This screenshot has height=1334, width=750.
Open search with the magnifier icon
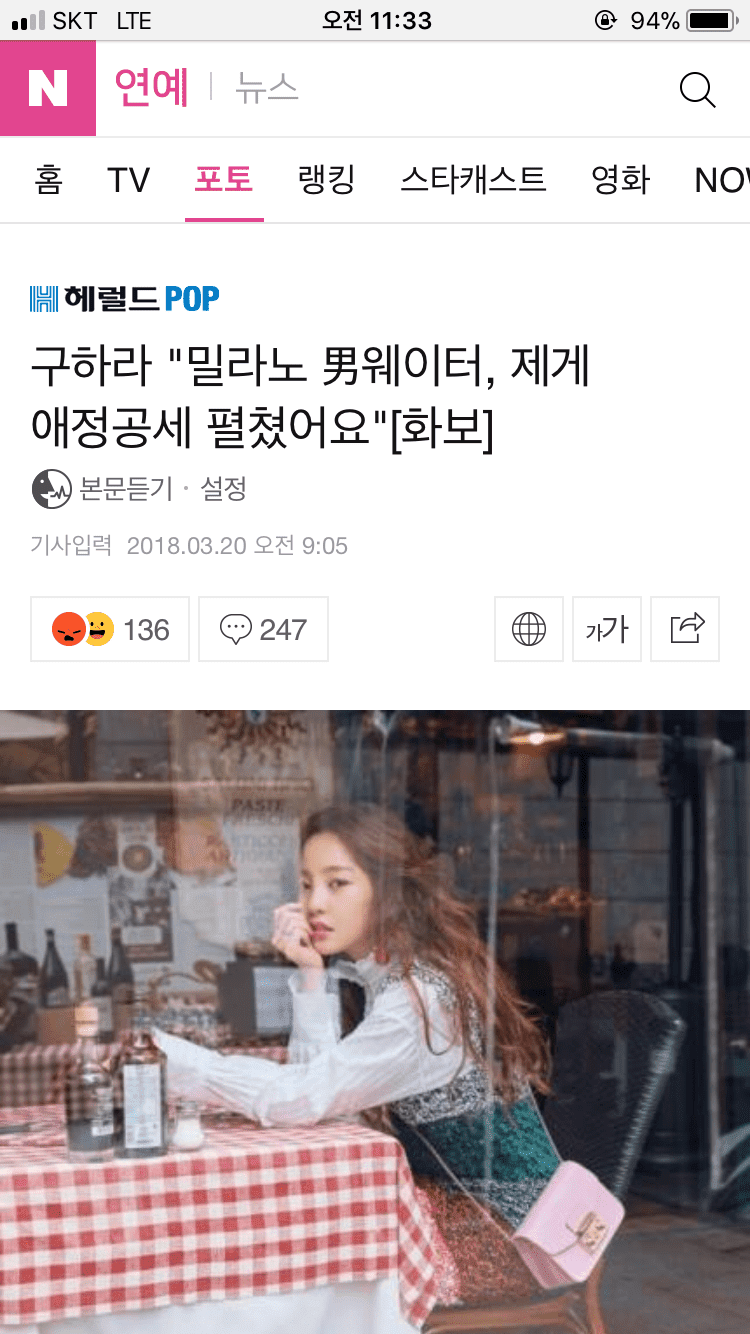click(697, 89)
